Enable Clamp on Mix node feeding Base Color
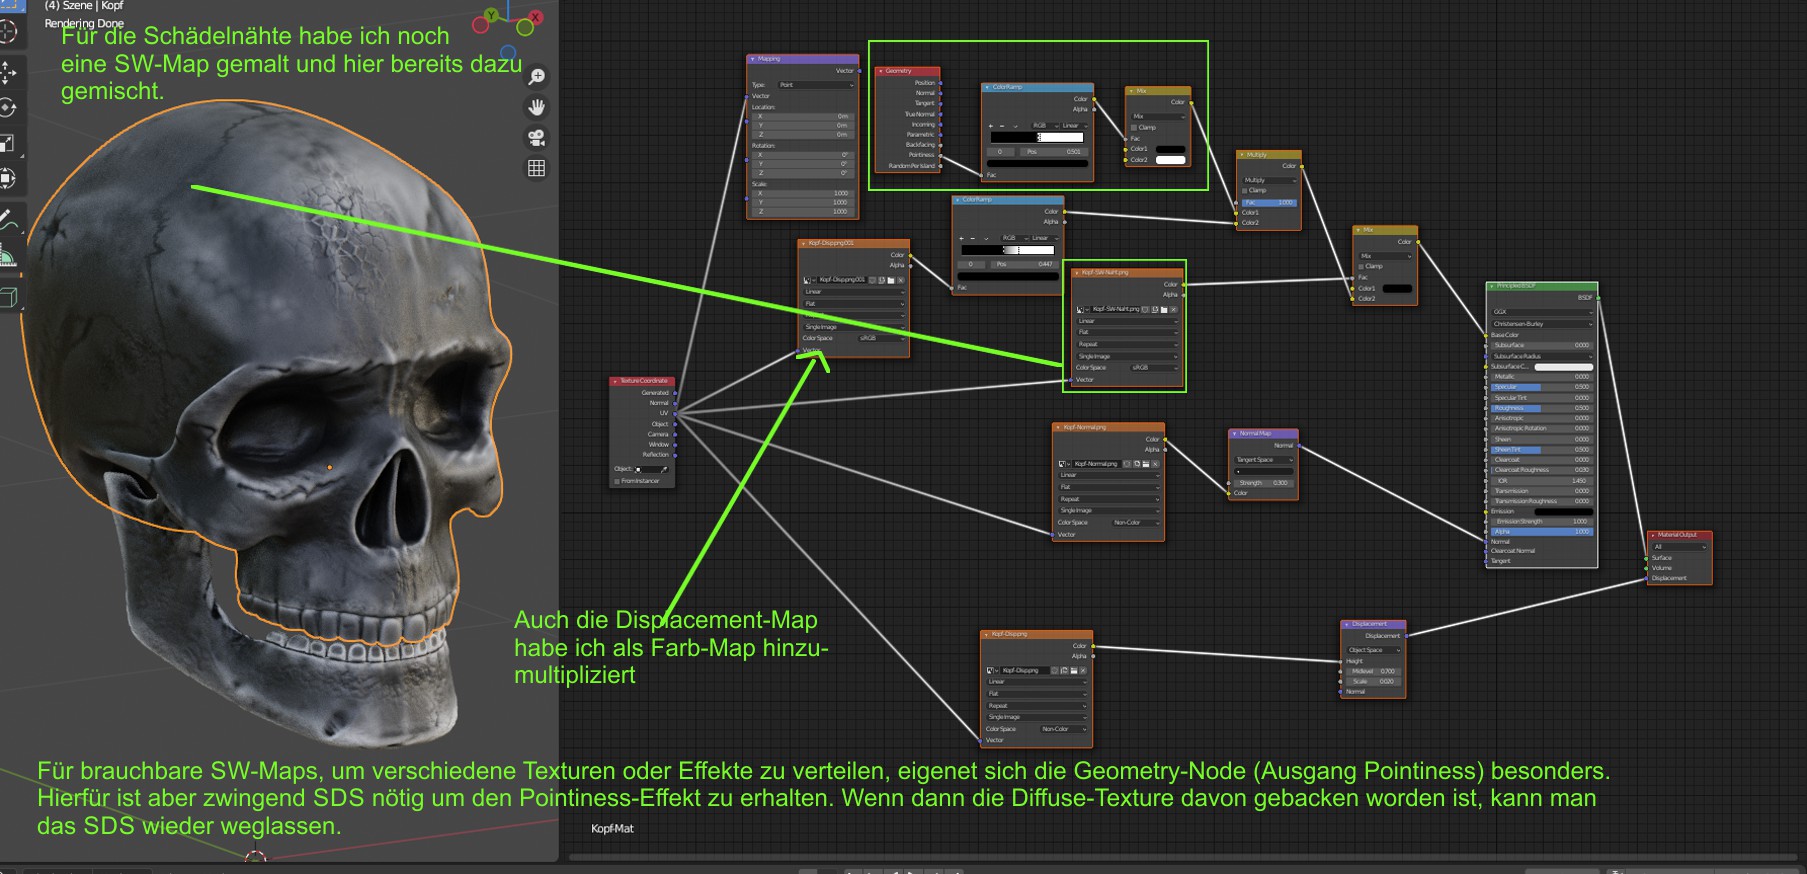The height and width of the screenshot is (874, 1807). point(1362,266)
